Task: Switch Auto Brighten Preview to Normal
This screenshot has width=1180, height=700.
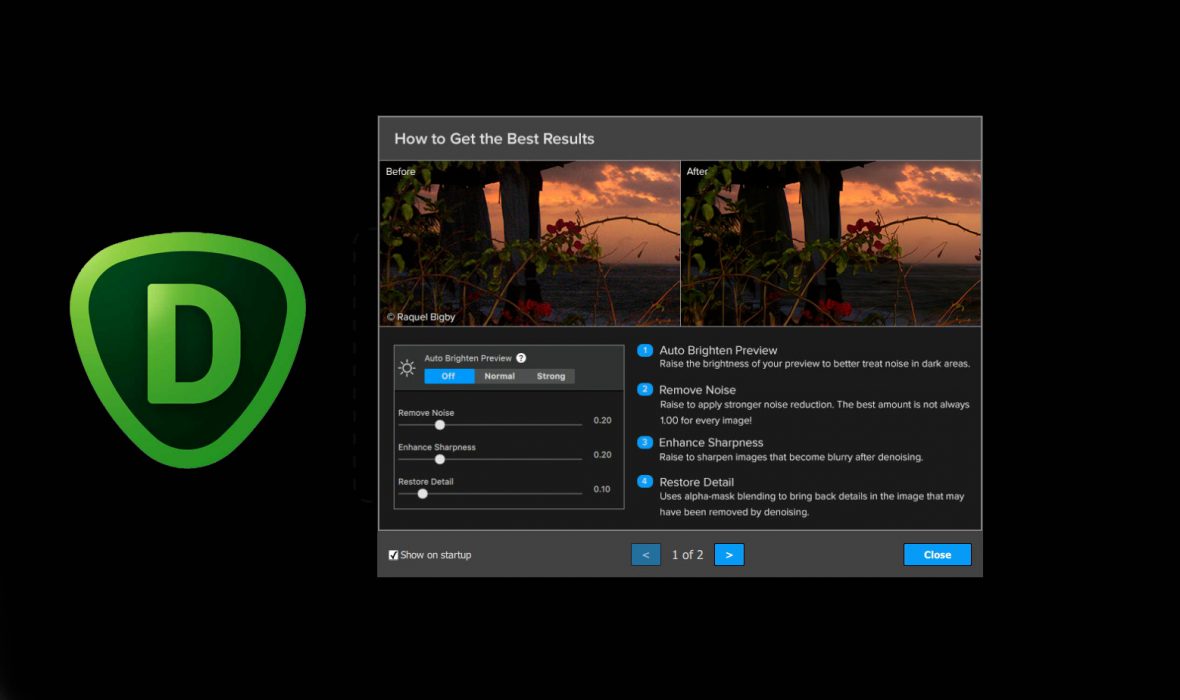Action: (x=499, y=376)
